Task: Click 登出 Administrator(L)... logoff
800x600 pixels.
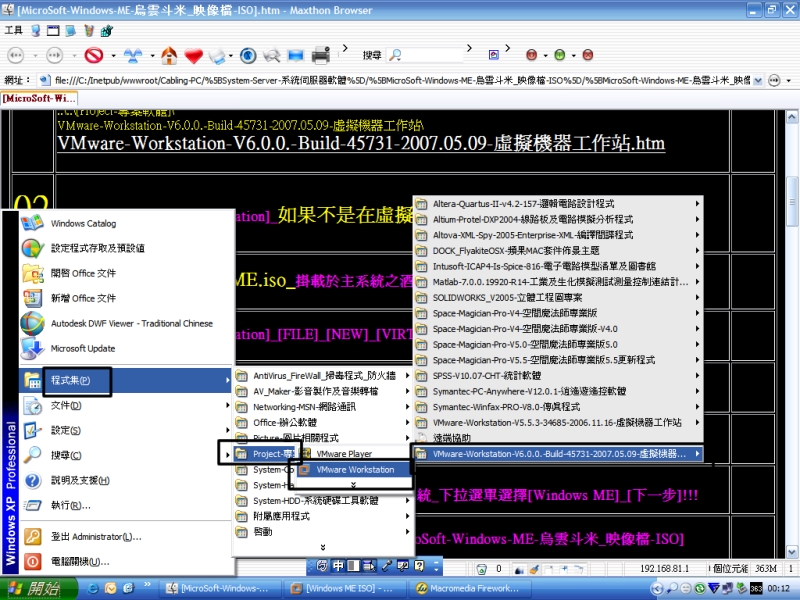Action: click(x=126, y=537)
